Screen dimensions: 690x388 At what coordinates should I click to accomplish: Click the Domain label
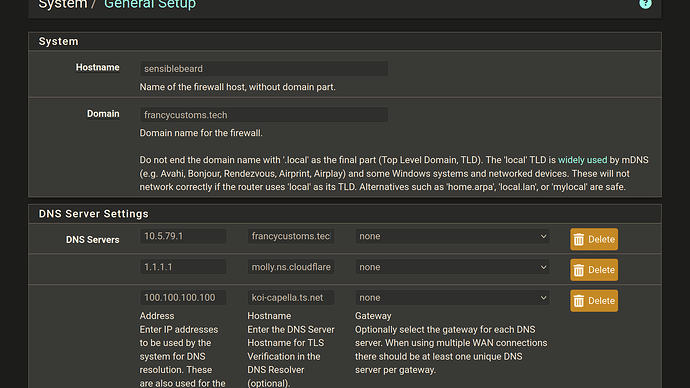click(103, 114)
